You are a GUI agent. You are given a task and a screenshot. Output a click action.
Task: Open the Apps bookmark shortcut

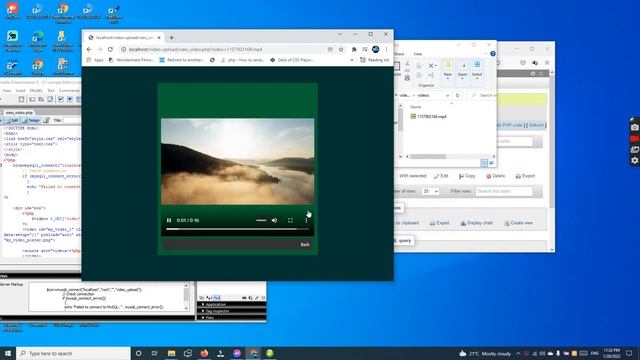pos(95,60)
